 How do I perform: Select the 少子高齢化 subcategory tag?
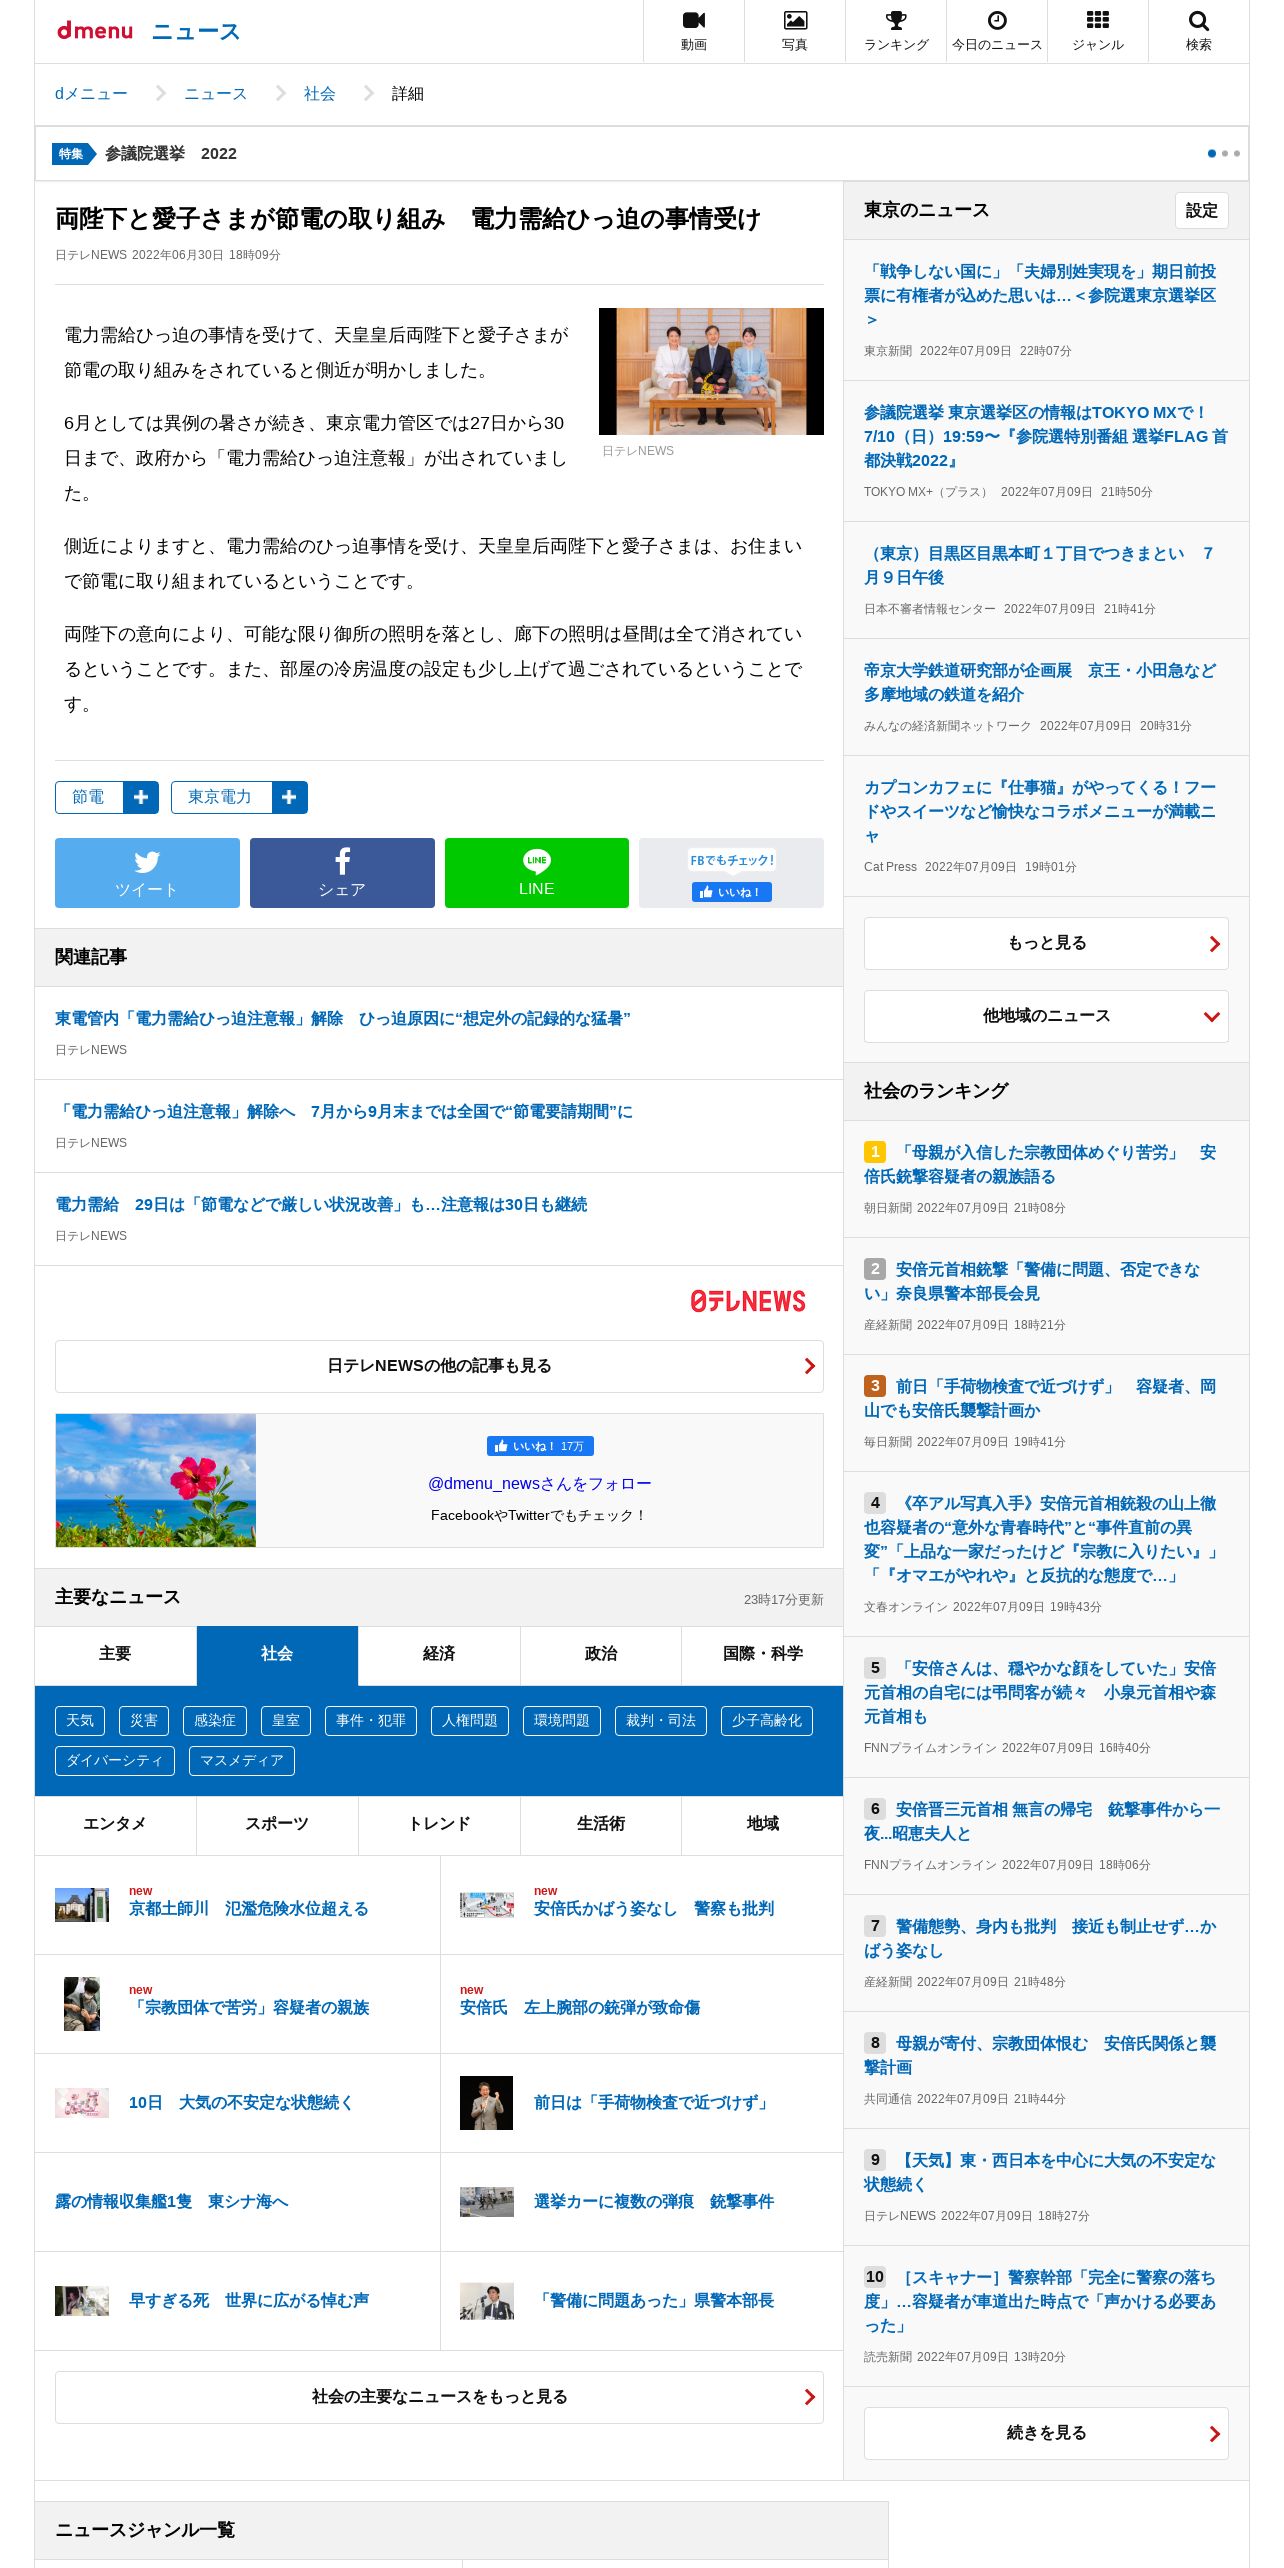[x=767, y=1721]
